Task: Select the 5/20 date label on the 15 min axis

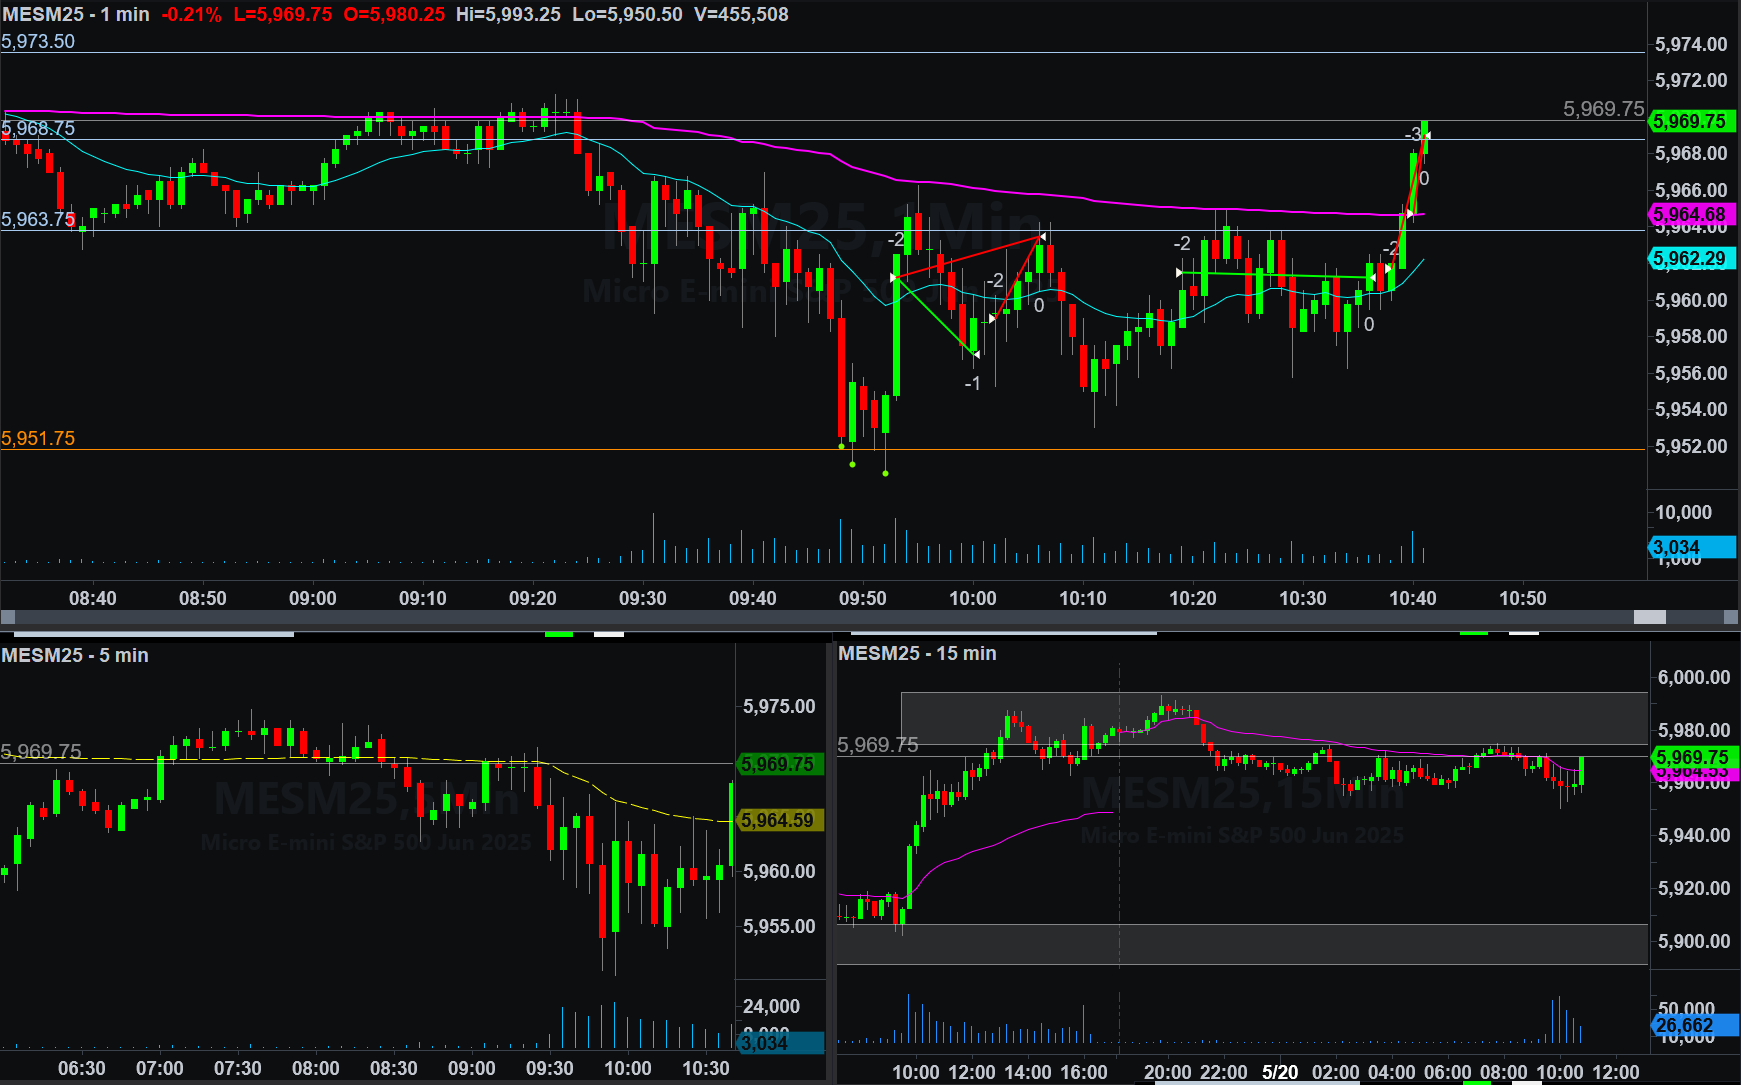Action: point(1280,1072)
